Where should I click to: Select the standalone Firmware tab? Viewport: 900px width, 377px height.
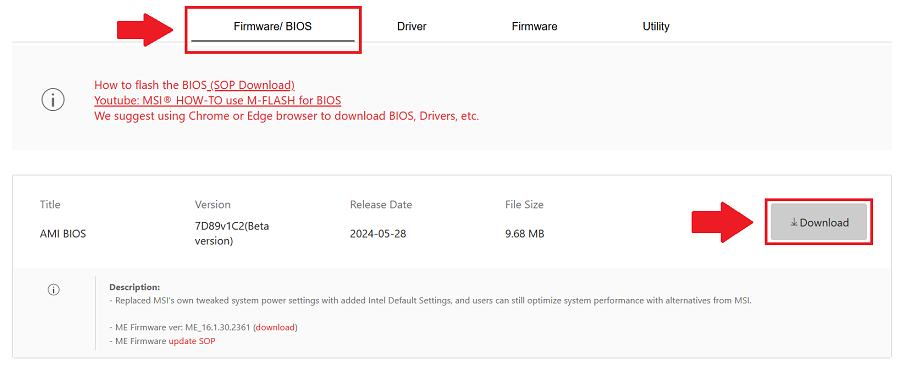534,26
